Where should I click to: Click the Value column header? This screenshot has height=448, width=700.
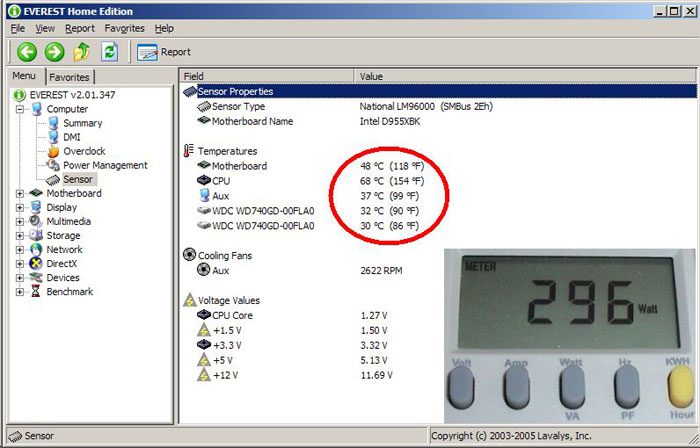tap(525, 76)
